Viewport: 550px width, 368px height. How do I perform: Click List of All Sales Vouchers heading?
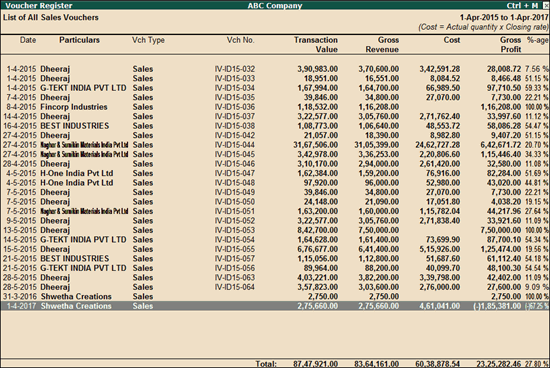[x=51, y=17]
